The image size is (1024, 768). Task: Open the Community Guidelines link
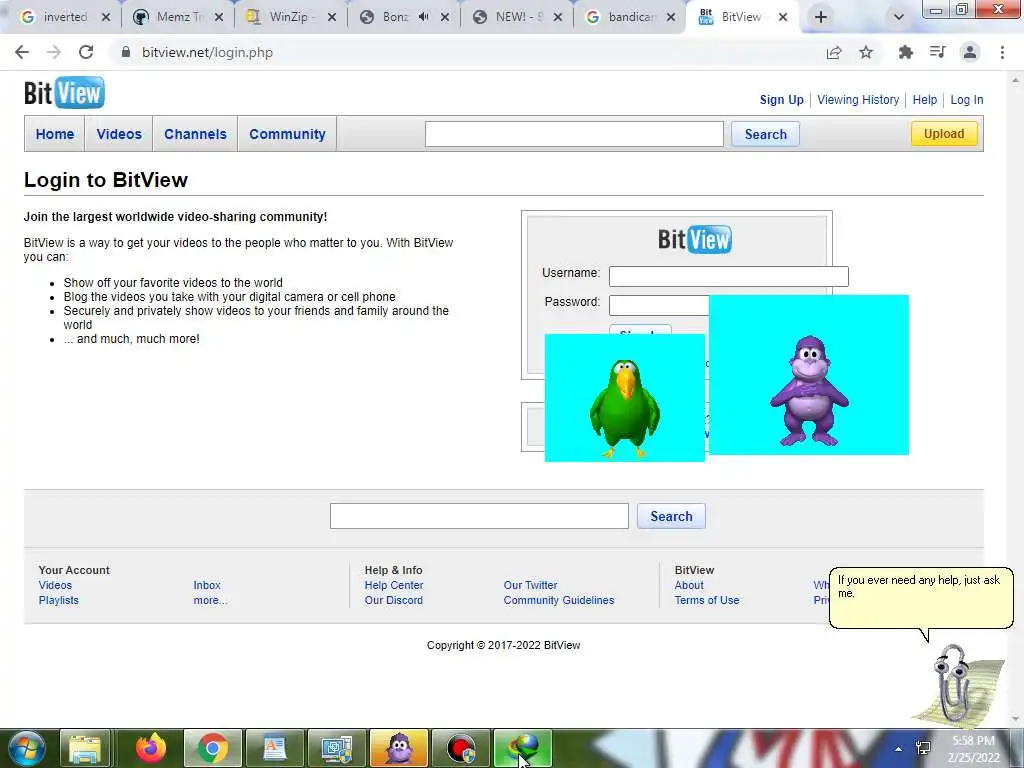coord(559,600)
